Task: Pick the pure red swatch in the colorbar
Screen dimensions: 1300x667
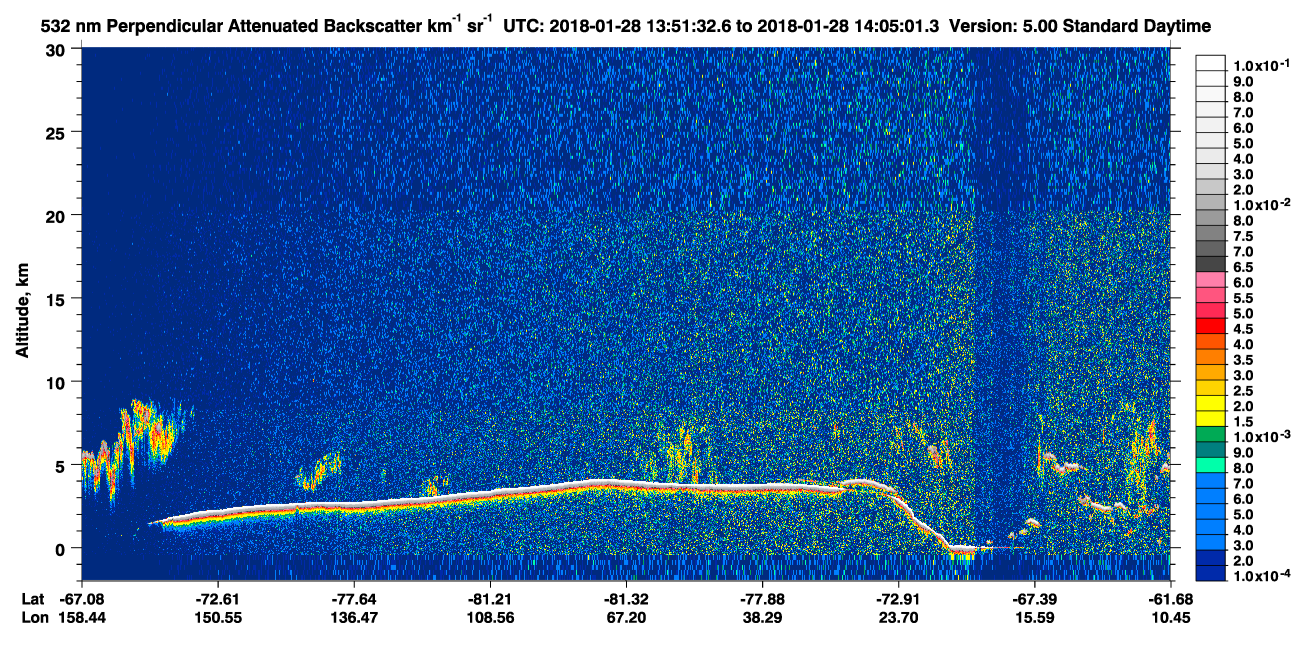Action: [1210, 326]
